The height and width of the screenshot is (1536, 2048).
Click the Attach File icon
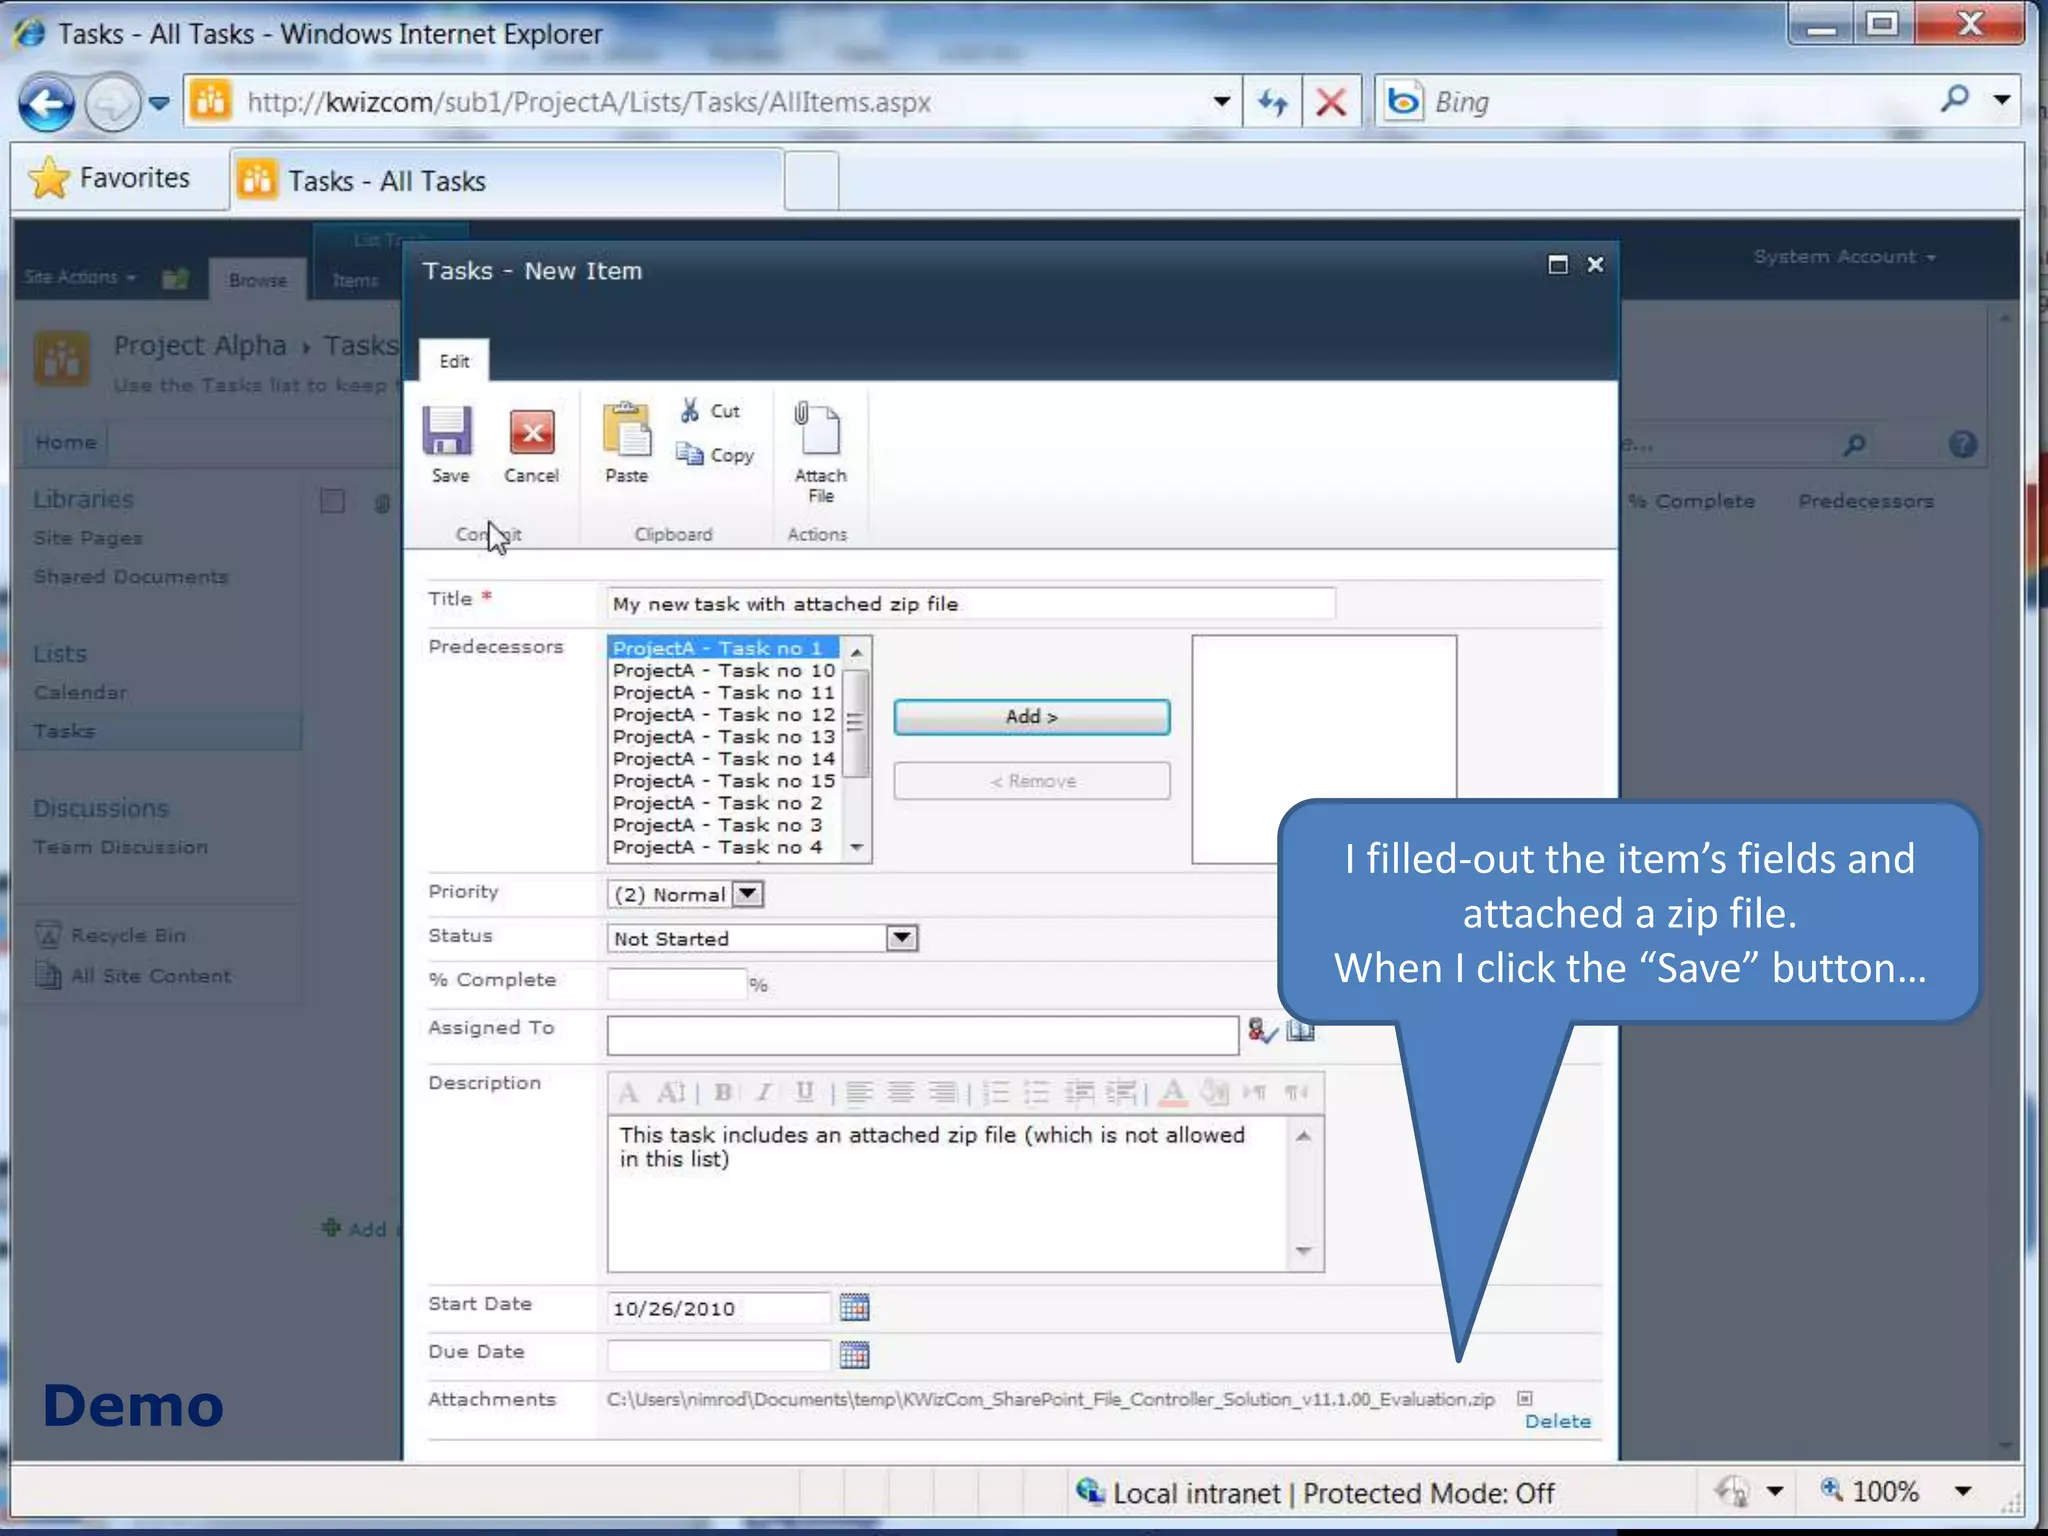click(817, 428)
